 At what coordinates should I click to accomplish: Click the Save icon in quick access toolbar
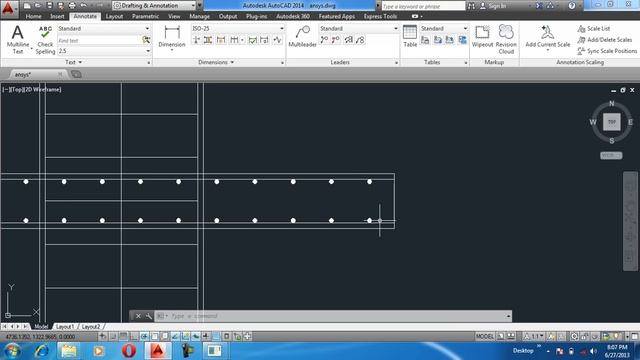coord(49,6)
